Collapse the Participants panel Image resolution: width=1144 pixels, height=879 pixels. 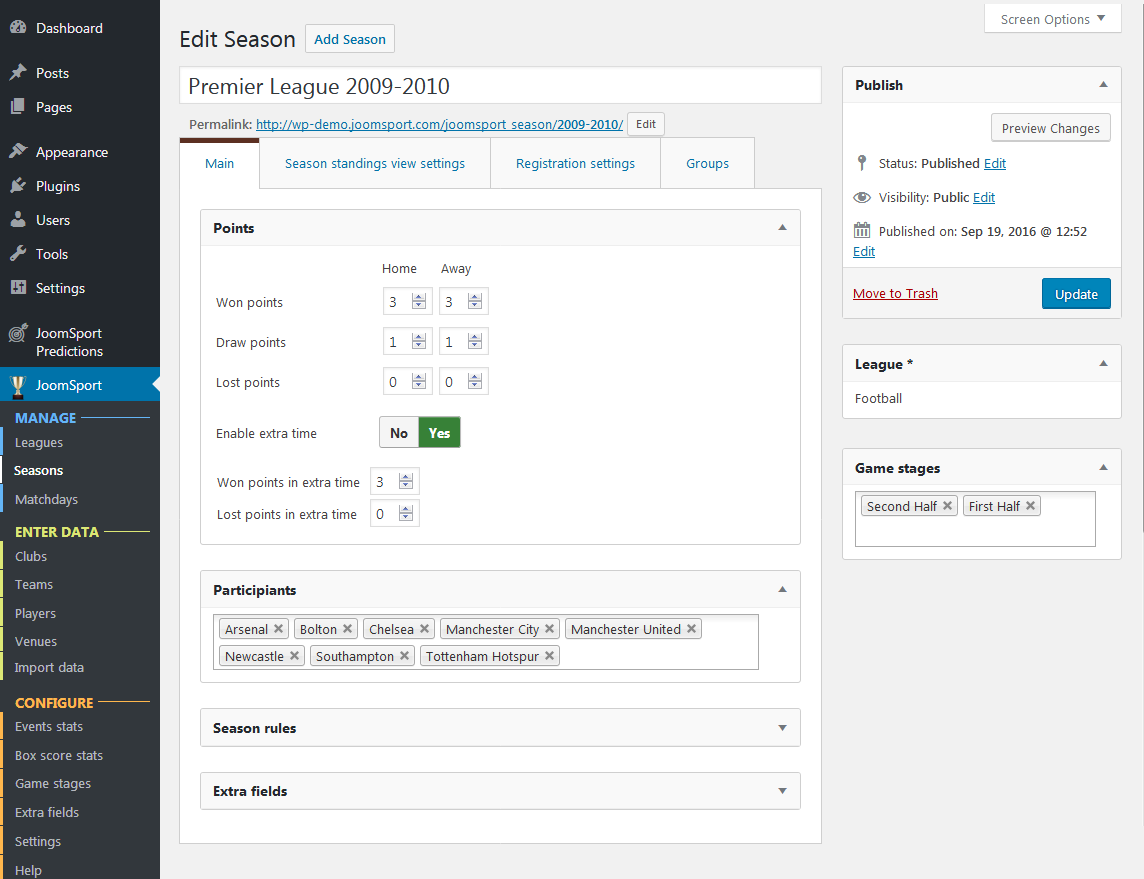coord(782,589)
